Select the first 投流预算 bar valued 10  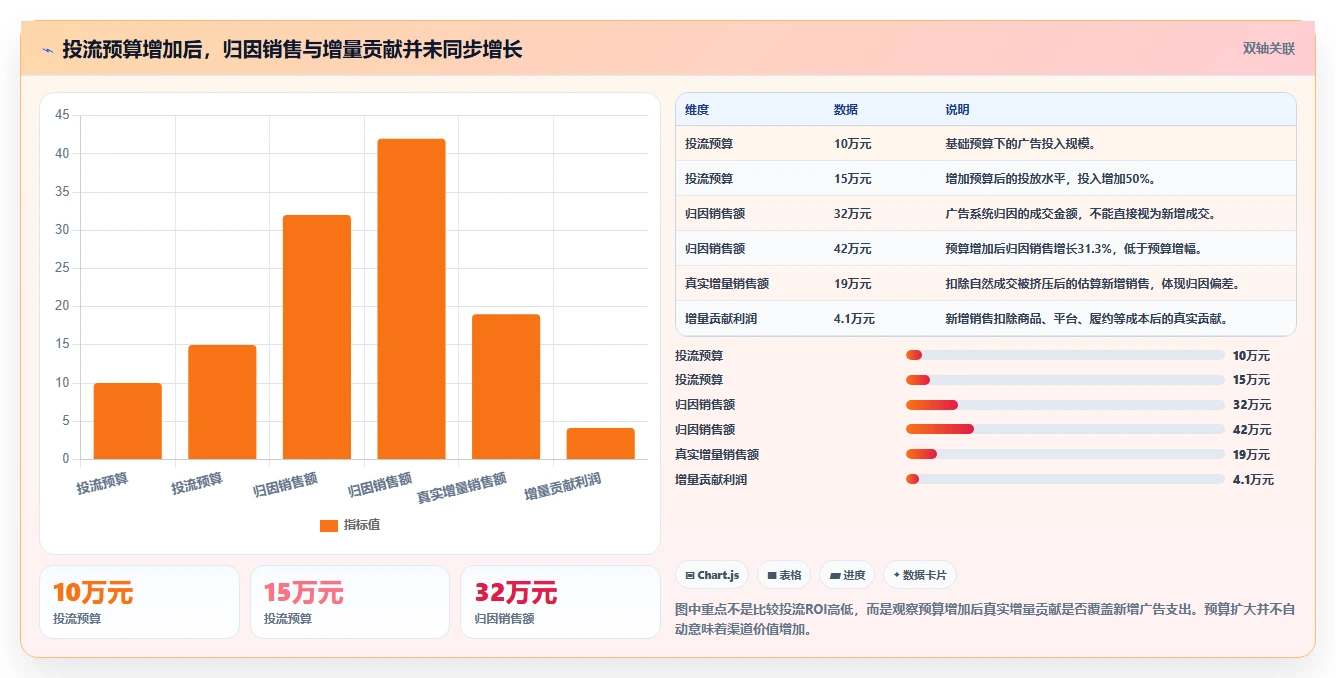(x=128, y=421)
